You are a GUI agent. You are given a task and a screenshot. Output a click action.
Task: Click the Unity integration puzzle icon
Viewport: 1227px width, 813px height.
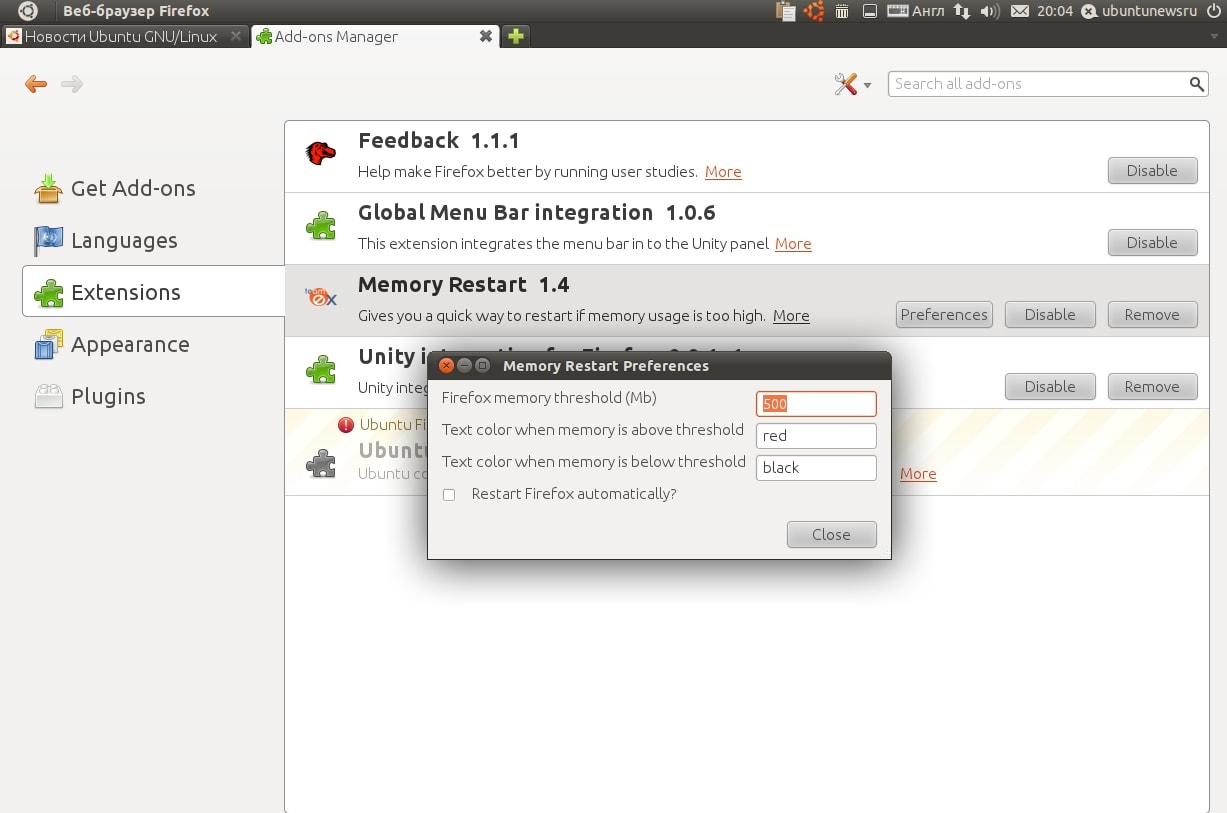pos(321,370)
